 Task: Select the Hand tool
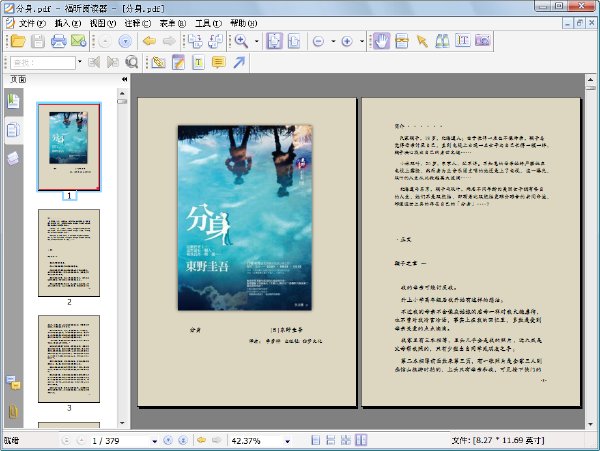pos(381,41)
